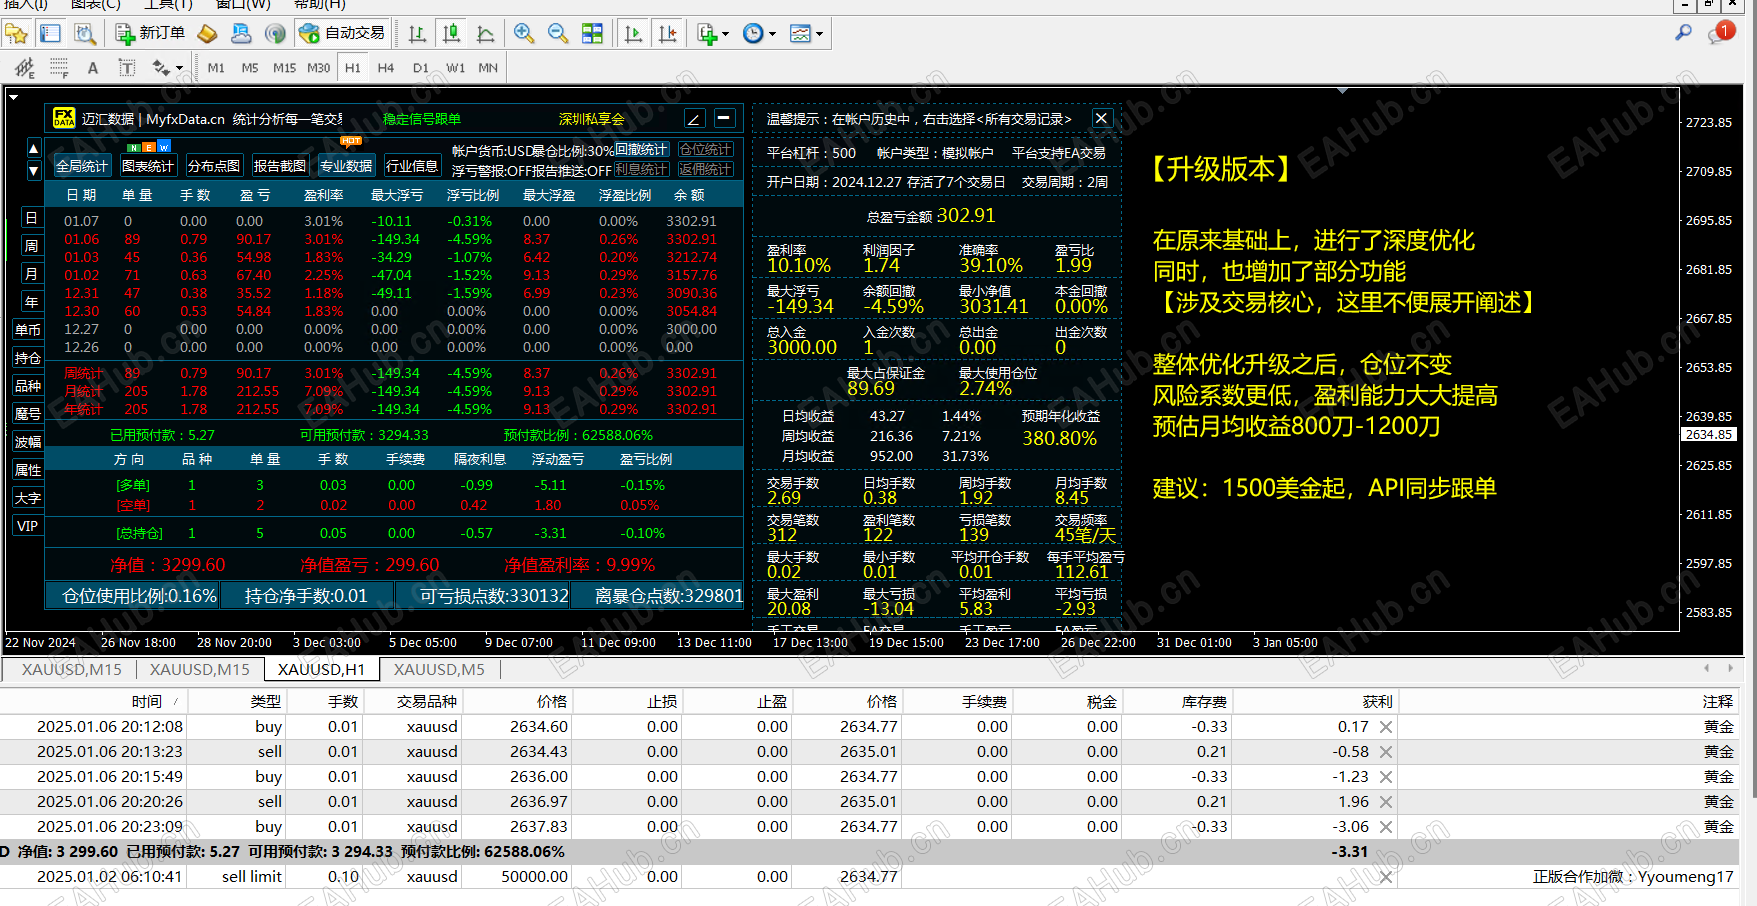Click the 仓位统计 position statistics button
This screenshot has width=1757, height=906.
pyautogui.click(x=706, y=150)
